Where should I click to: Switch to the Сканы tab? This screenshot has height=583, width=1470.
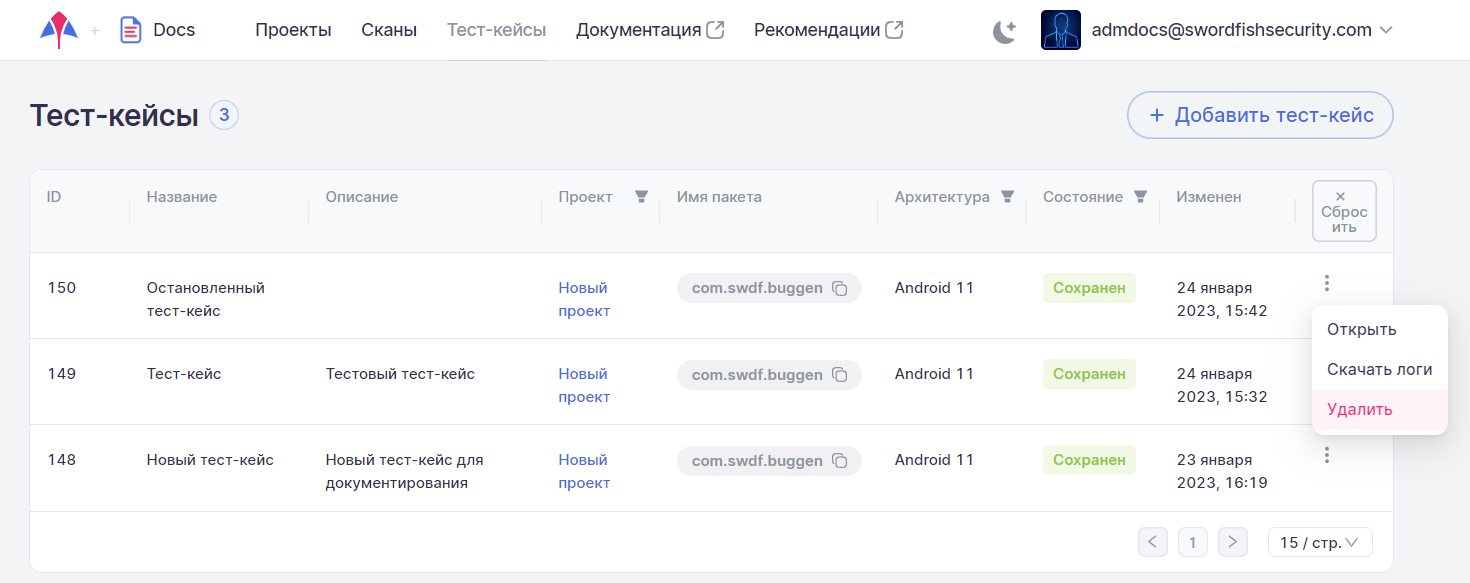click(x=389, y=30)
